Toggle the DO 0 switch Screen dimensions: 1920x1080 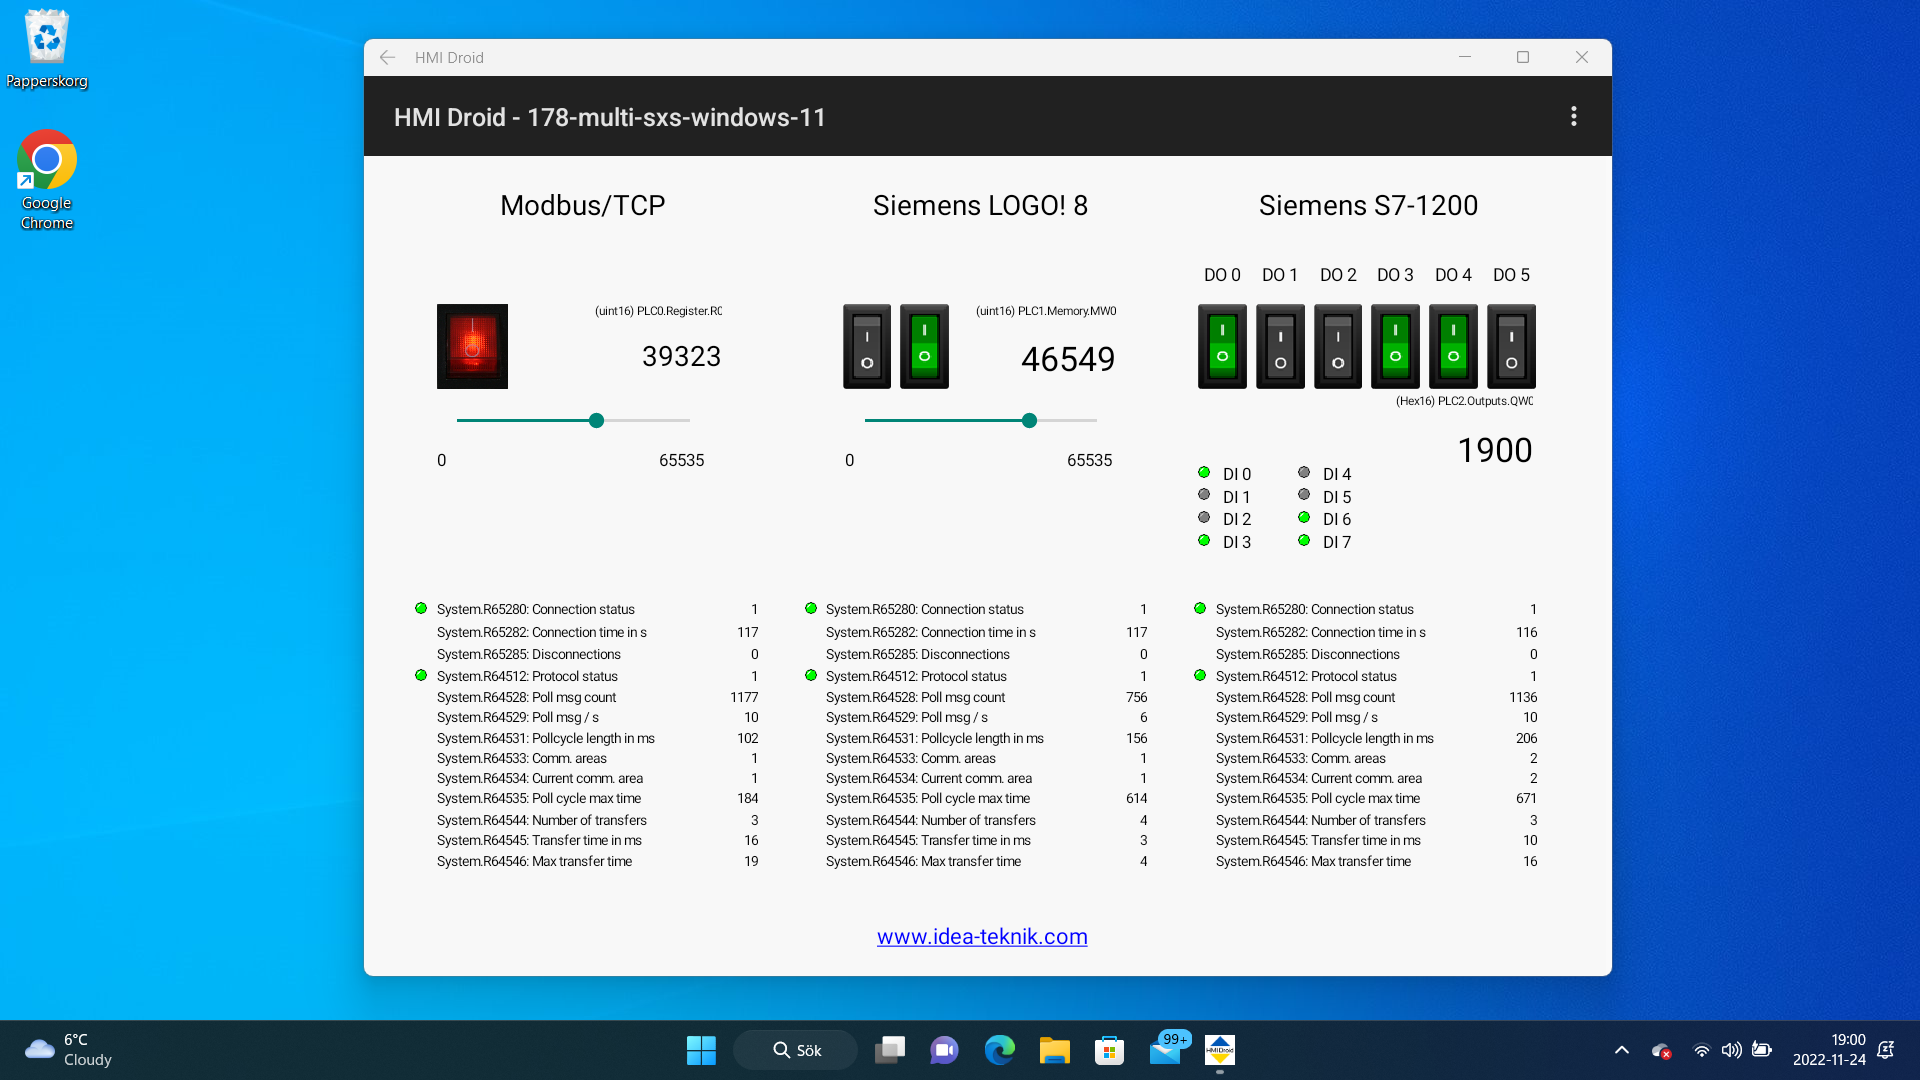tap(1222, 346)
